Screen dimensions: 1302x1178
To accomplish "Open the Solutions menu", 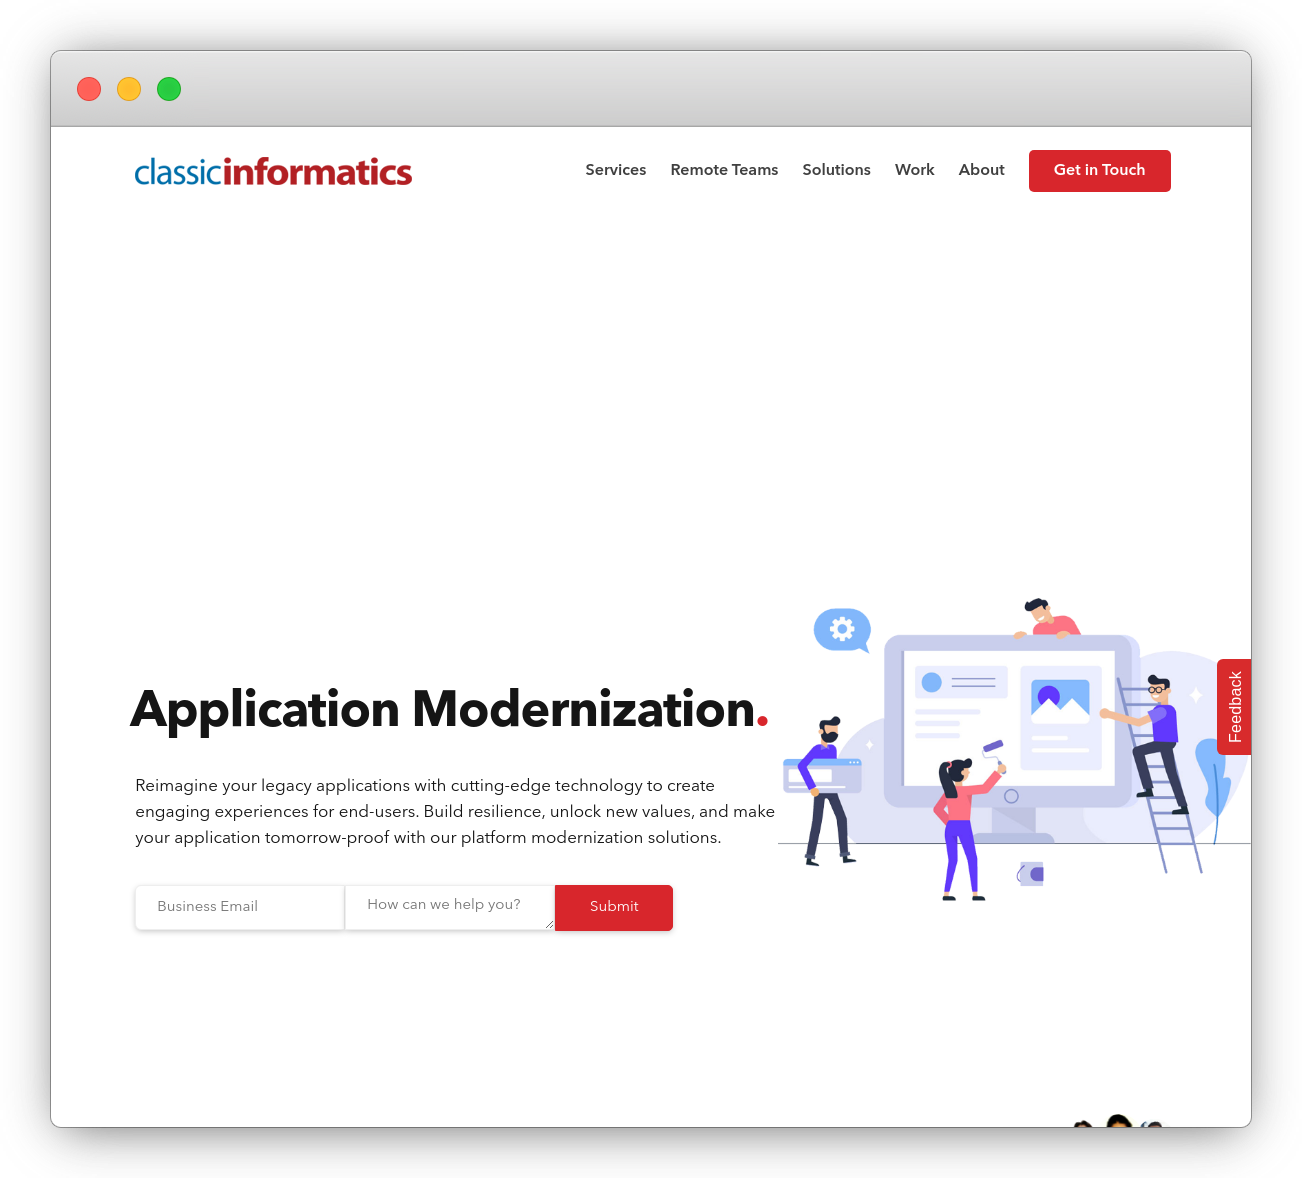I will coord(836,170).
